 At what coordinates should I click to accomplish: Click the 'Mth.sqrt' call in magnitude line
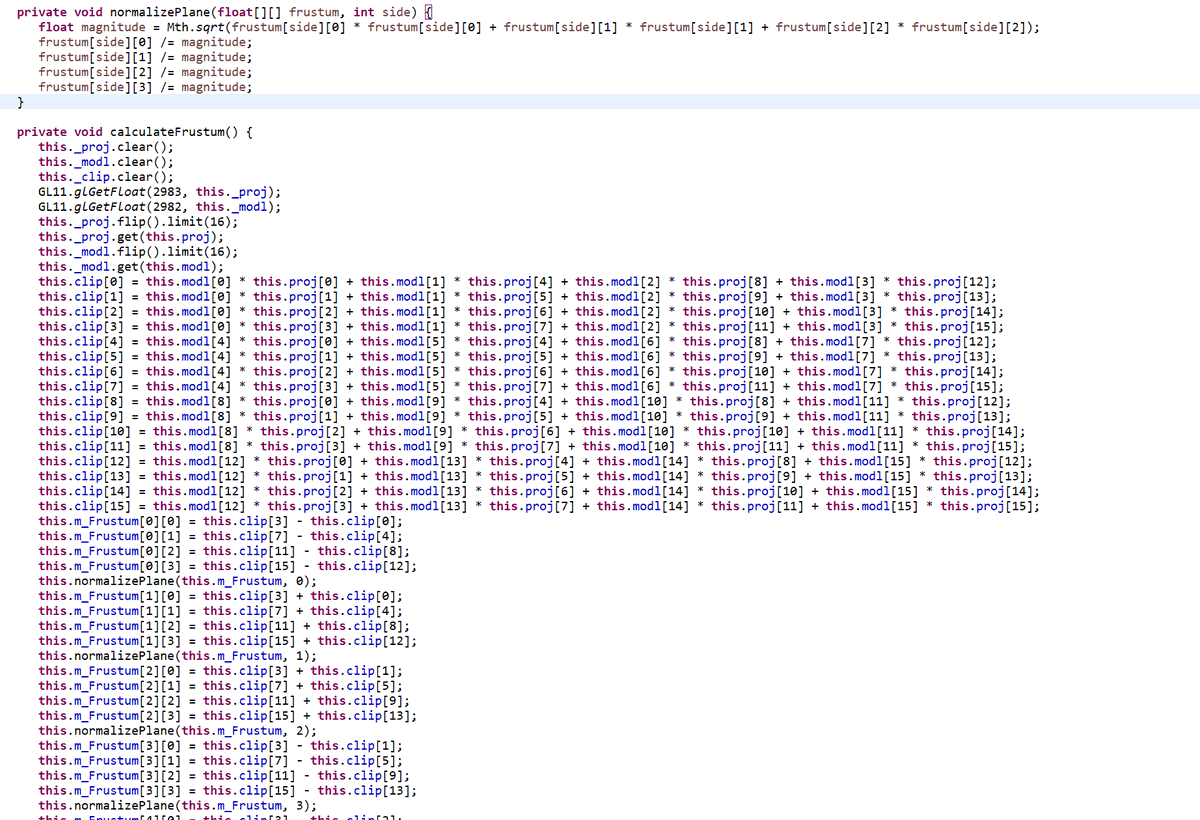pyautogui.click(x=196, y=27)
